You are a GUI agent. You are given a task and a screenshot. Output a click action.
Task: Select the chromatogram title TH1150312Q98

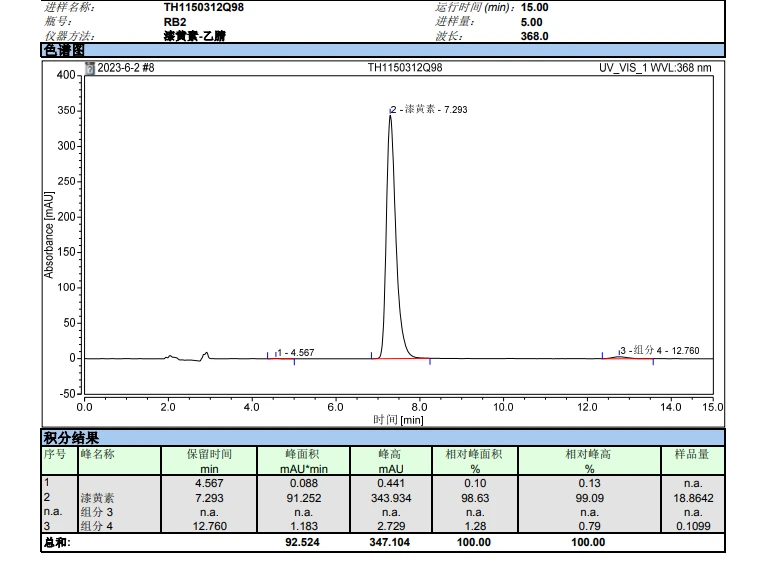405,68
